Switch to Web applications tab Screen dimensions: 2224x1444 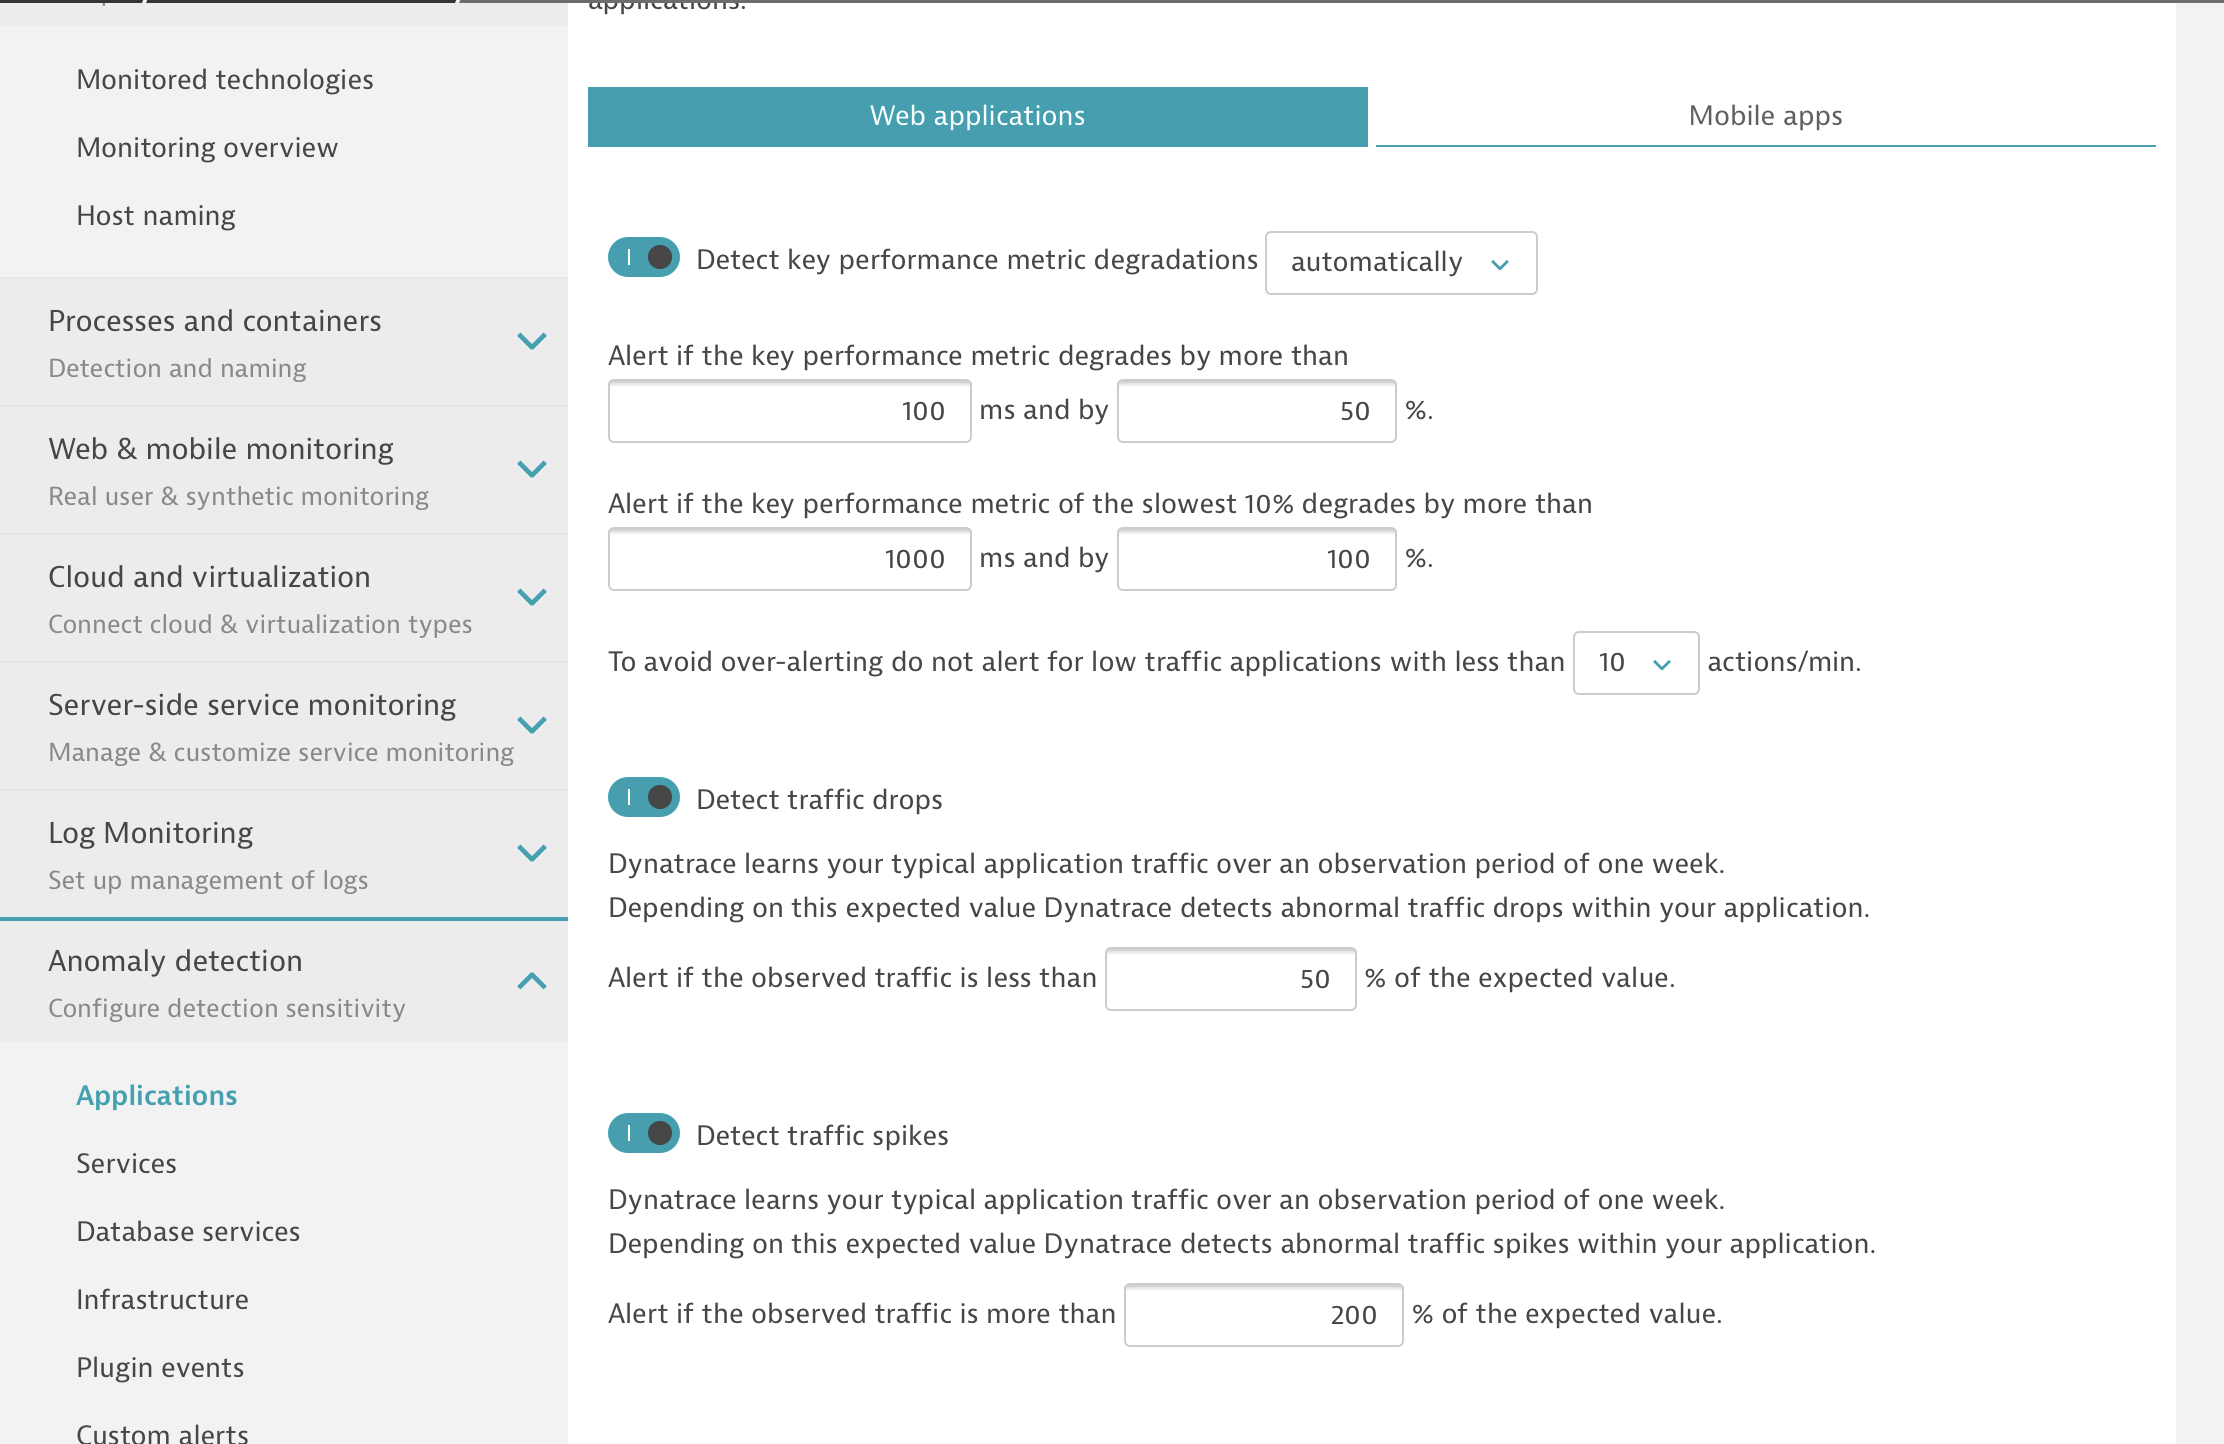pyautogui.click(x=978, y=116)
